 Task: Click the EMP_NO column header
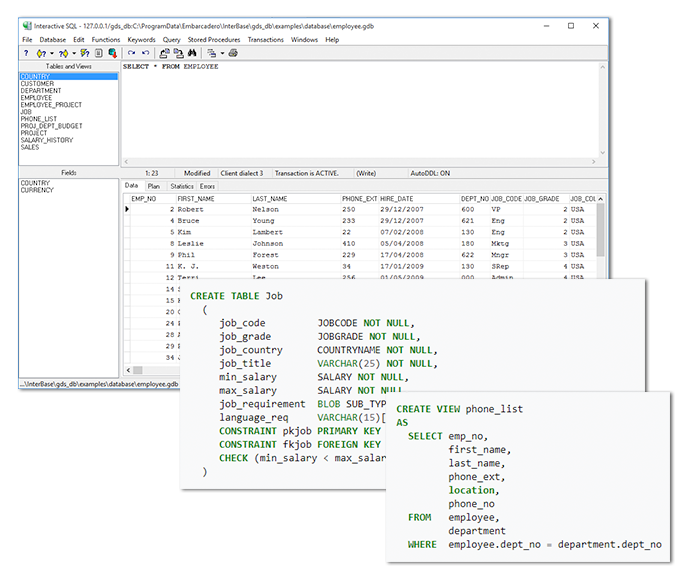coord(143,199)
